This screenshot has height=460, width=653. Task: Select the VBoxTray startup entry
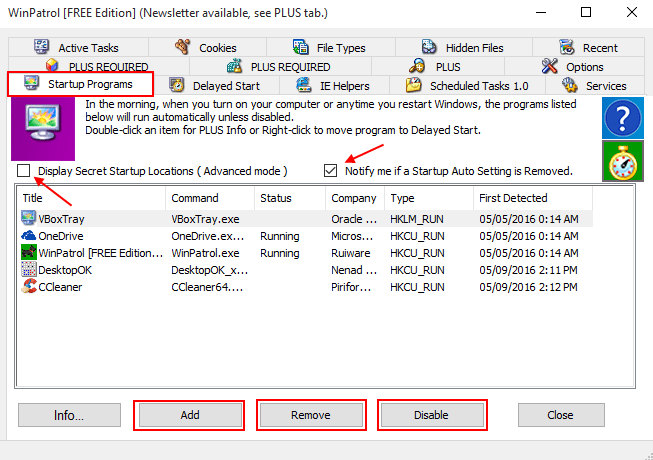pos(307,219)
